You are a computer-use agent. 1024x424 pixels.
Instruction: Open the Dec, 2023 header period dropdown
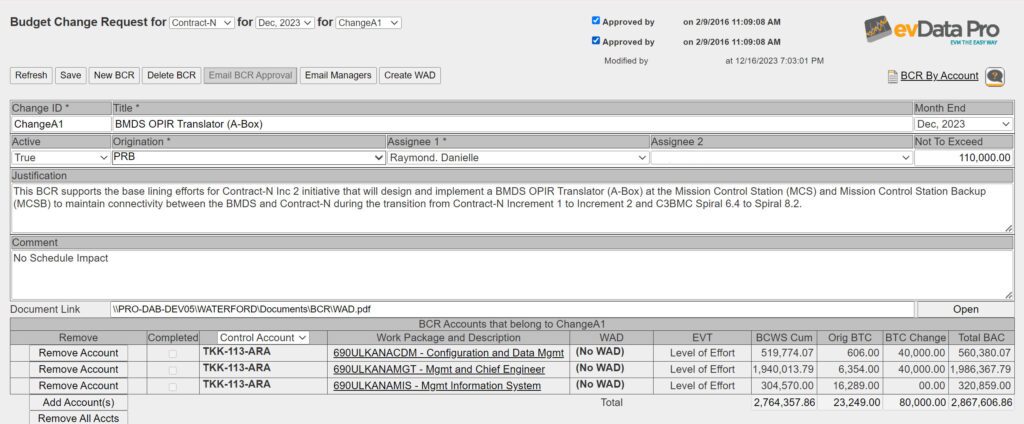pyautogui.click(x=285, y=23)
